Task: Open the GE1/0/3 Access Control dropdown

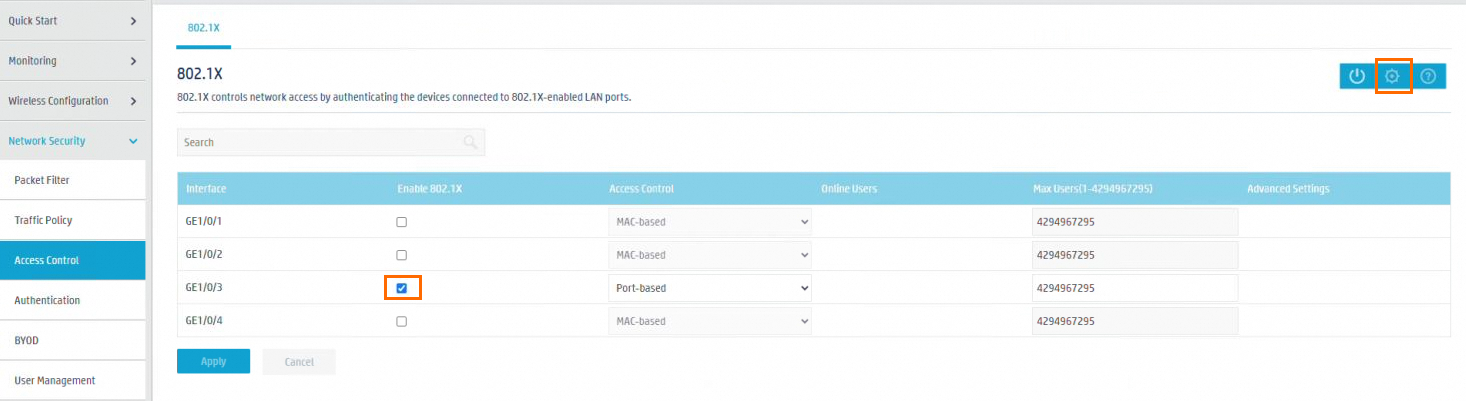Action: pos(709,288)
